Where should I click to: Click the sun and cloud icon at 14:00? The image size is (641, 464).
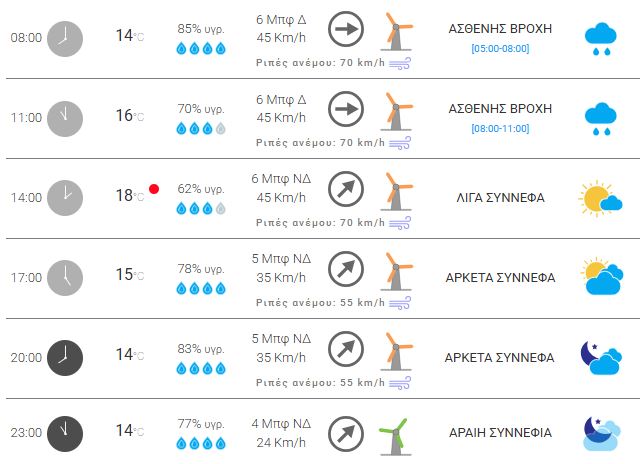pos(599,198)
